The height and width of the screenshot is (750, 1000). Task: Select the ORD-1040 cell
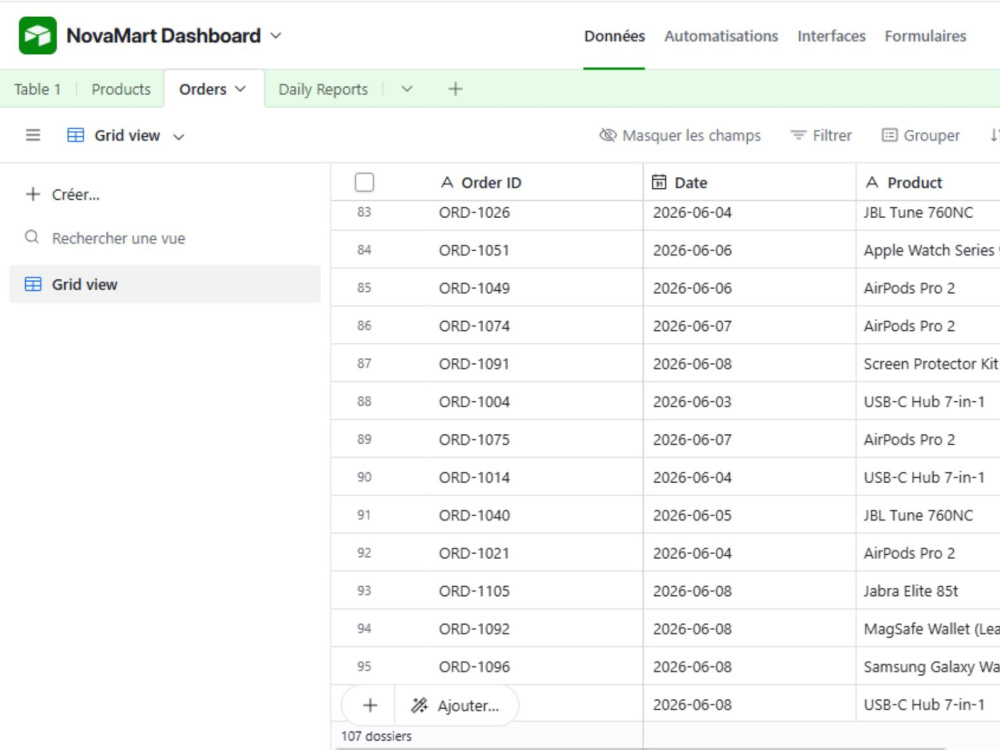point(537,515)
